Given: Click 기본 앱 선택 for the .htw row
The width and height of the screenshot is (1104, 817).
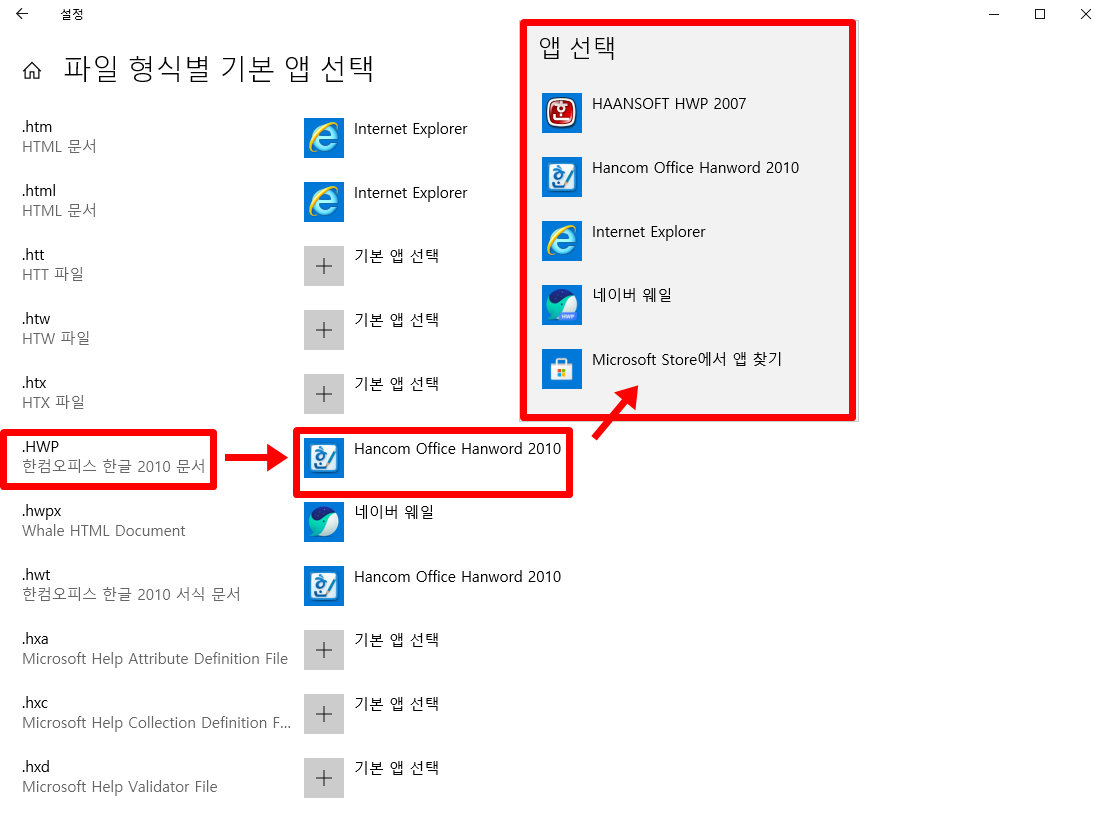Looking at the screenshot, I should (x=396, y=320).
